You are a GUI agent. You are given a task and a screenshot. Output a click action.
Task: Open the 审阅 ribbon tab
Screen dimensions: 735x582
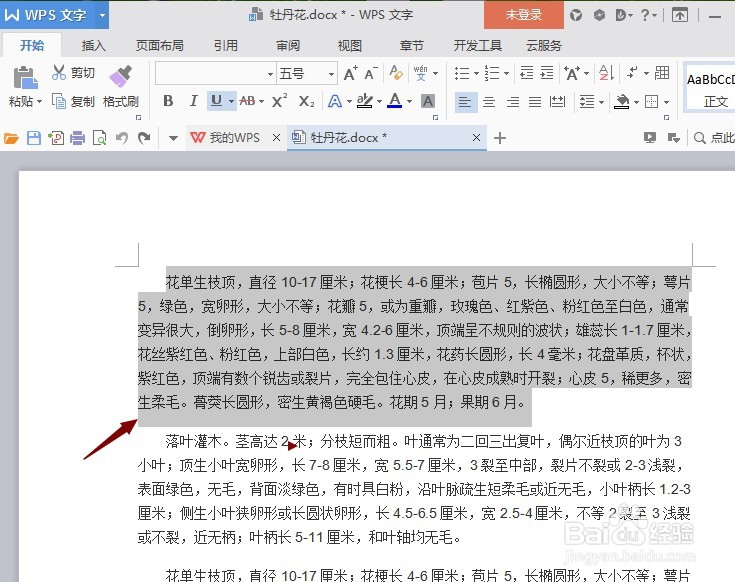pos(288,45)
